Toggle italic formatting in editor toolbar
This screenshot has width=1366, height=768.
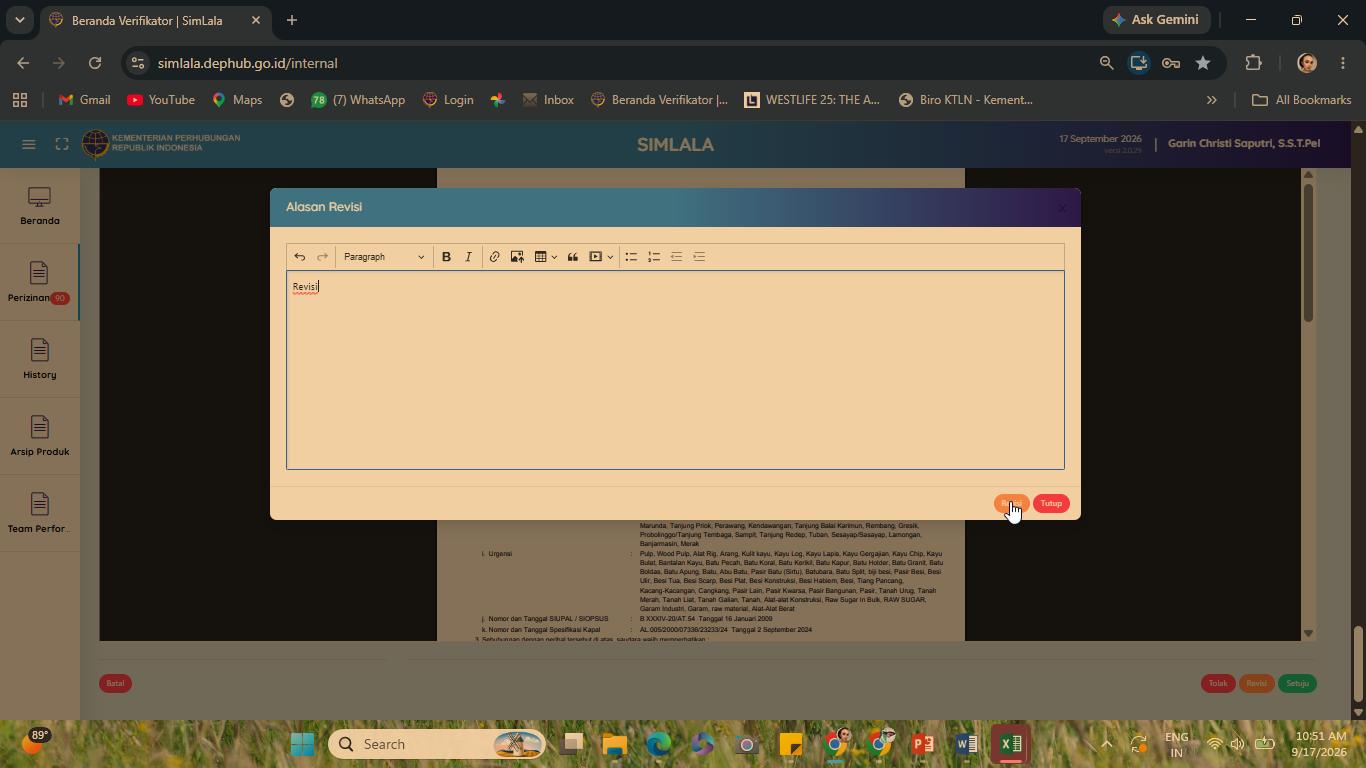pos(468,257)
